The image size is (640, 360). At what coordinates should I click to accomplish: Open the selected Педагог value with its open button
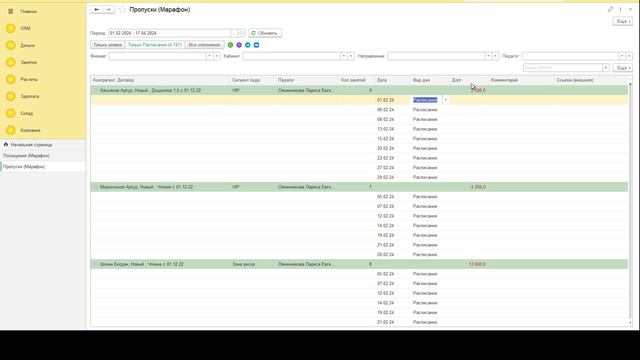[629, 56]
